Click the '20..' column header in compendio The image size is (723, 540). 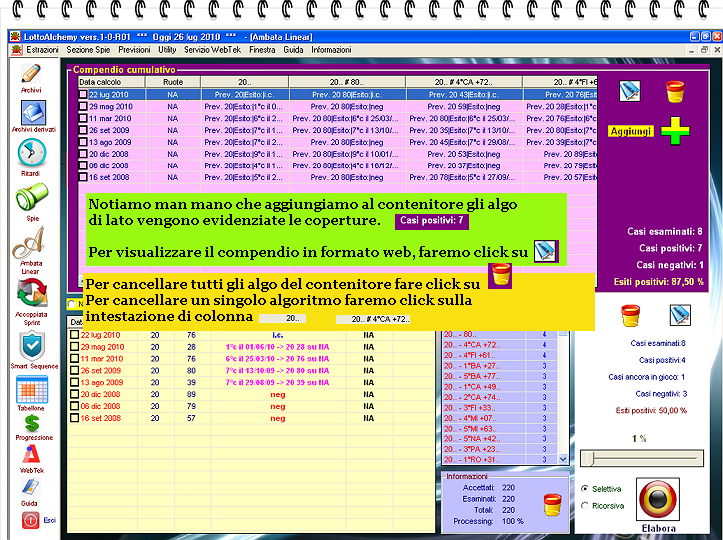pos(245,82)
